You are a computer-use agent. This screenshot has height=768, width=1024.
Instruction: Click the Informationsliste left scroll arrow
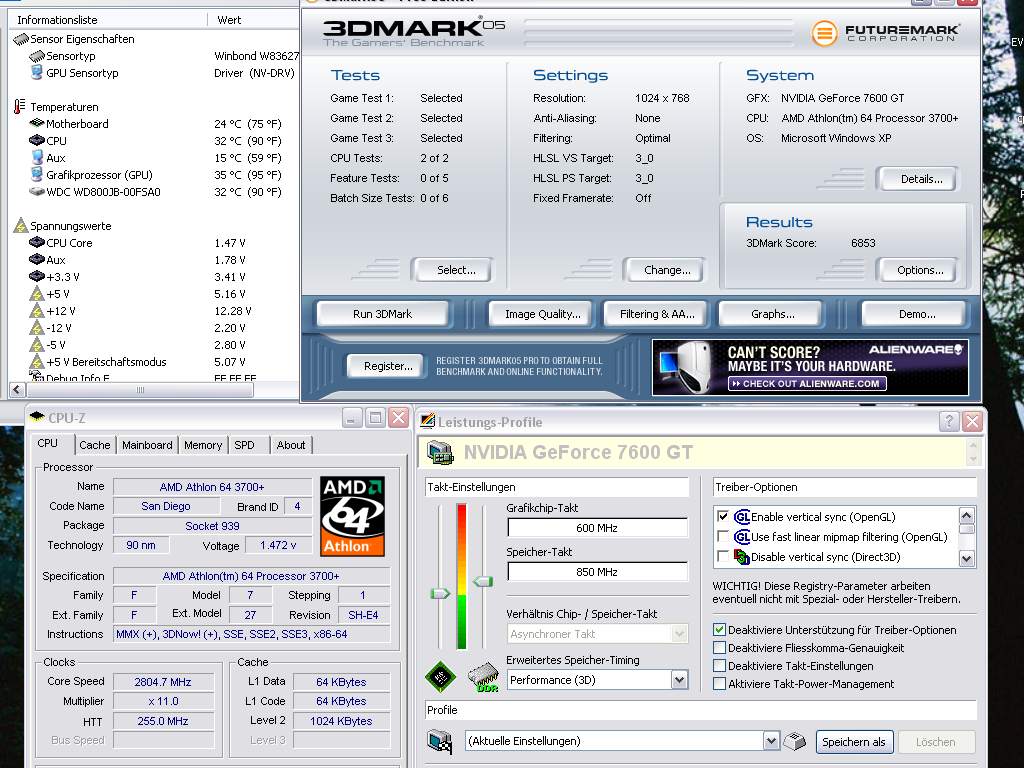(x=18, y=390)
